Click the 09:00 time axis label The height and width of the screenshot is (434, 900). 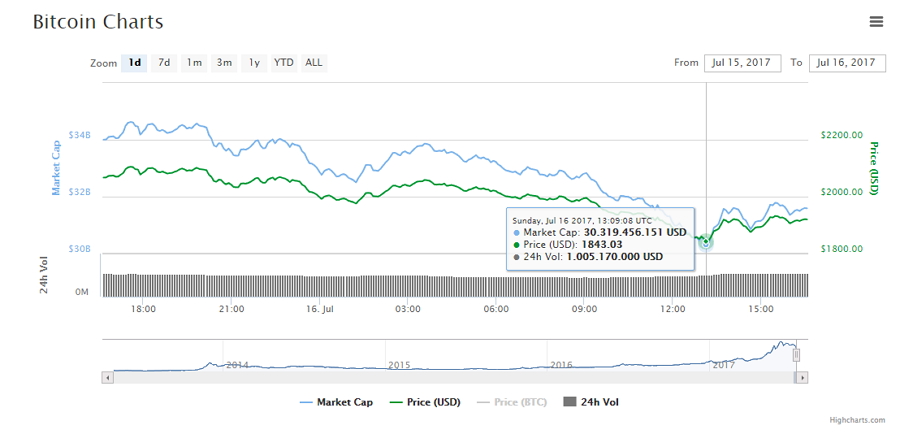584,309
